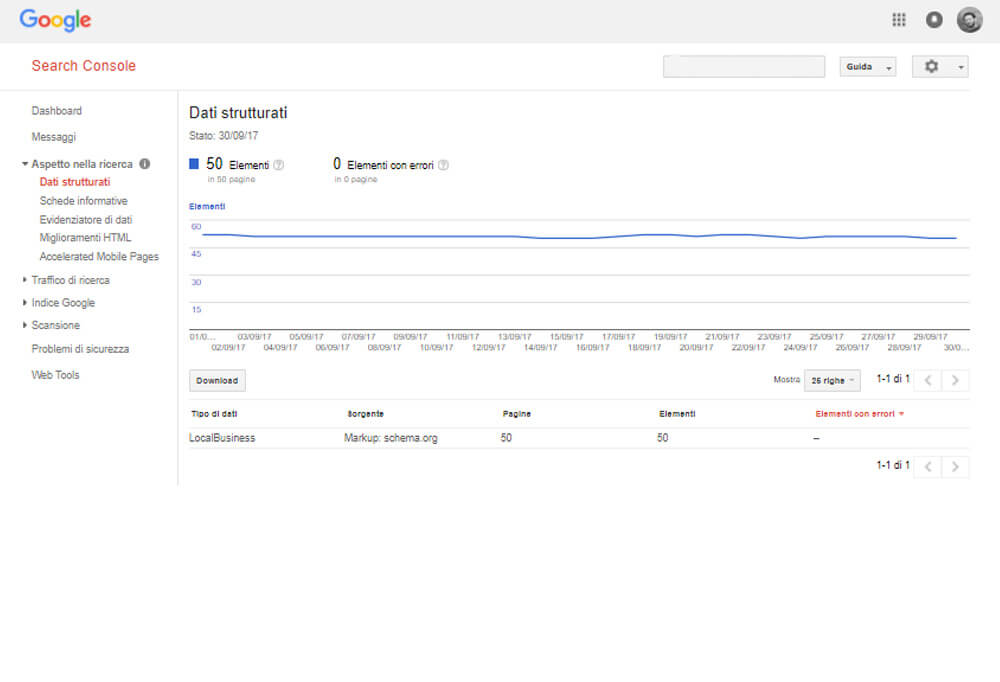Click the 50 Elementi counter
This screenshot has width=1000, height=682.
[x=237, y=165]
